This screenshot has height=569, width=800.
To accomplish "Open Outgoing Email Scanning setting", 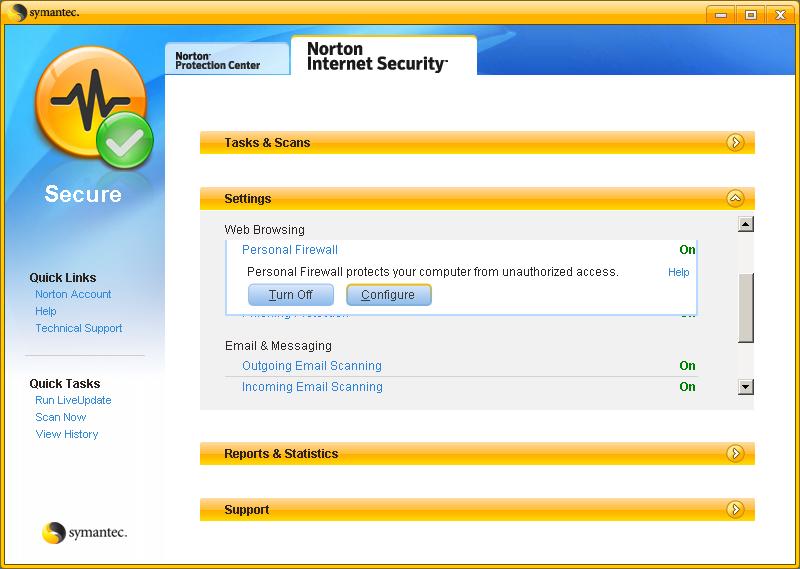I will pos(312,366).
